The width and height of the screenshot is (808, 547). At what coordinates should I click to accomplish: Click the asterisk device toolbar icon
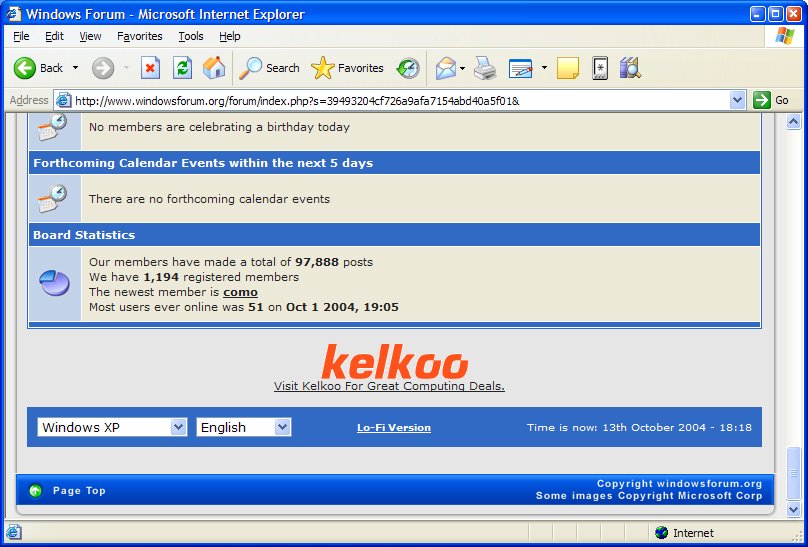600,68
